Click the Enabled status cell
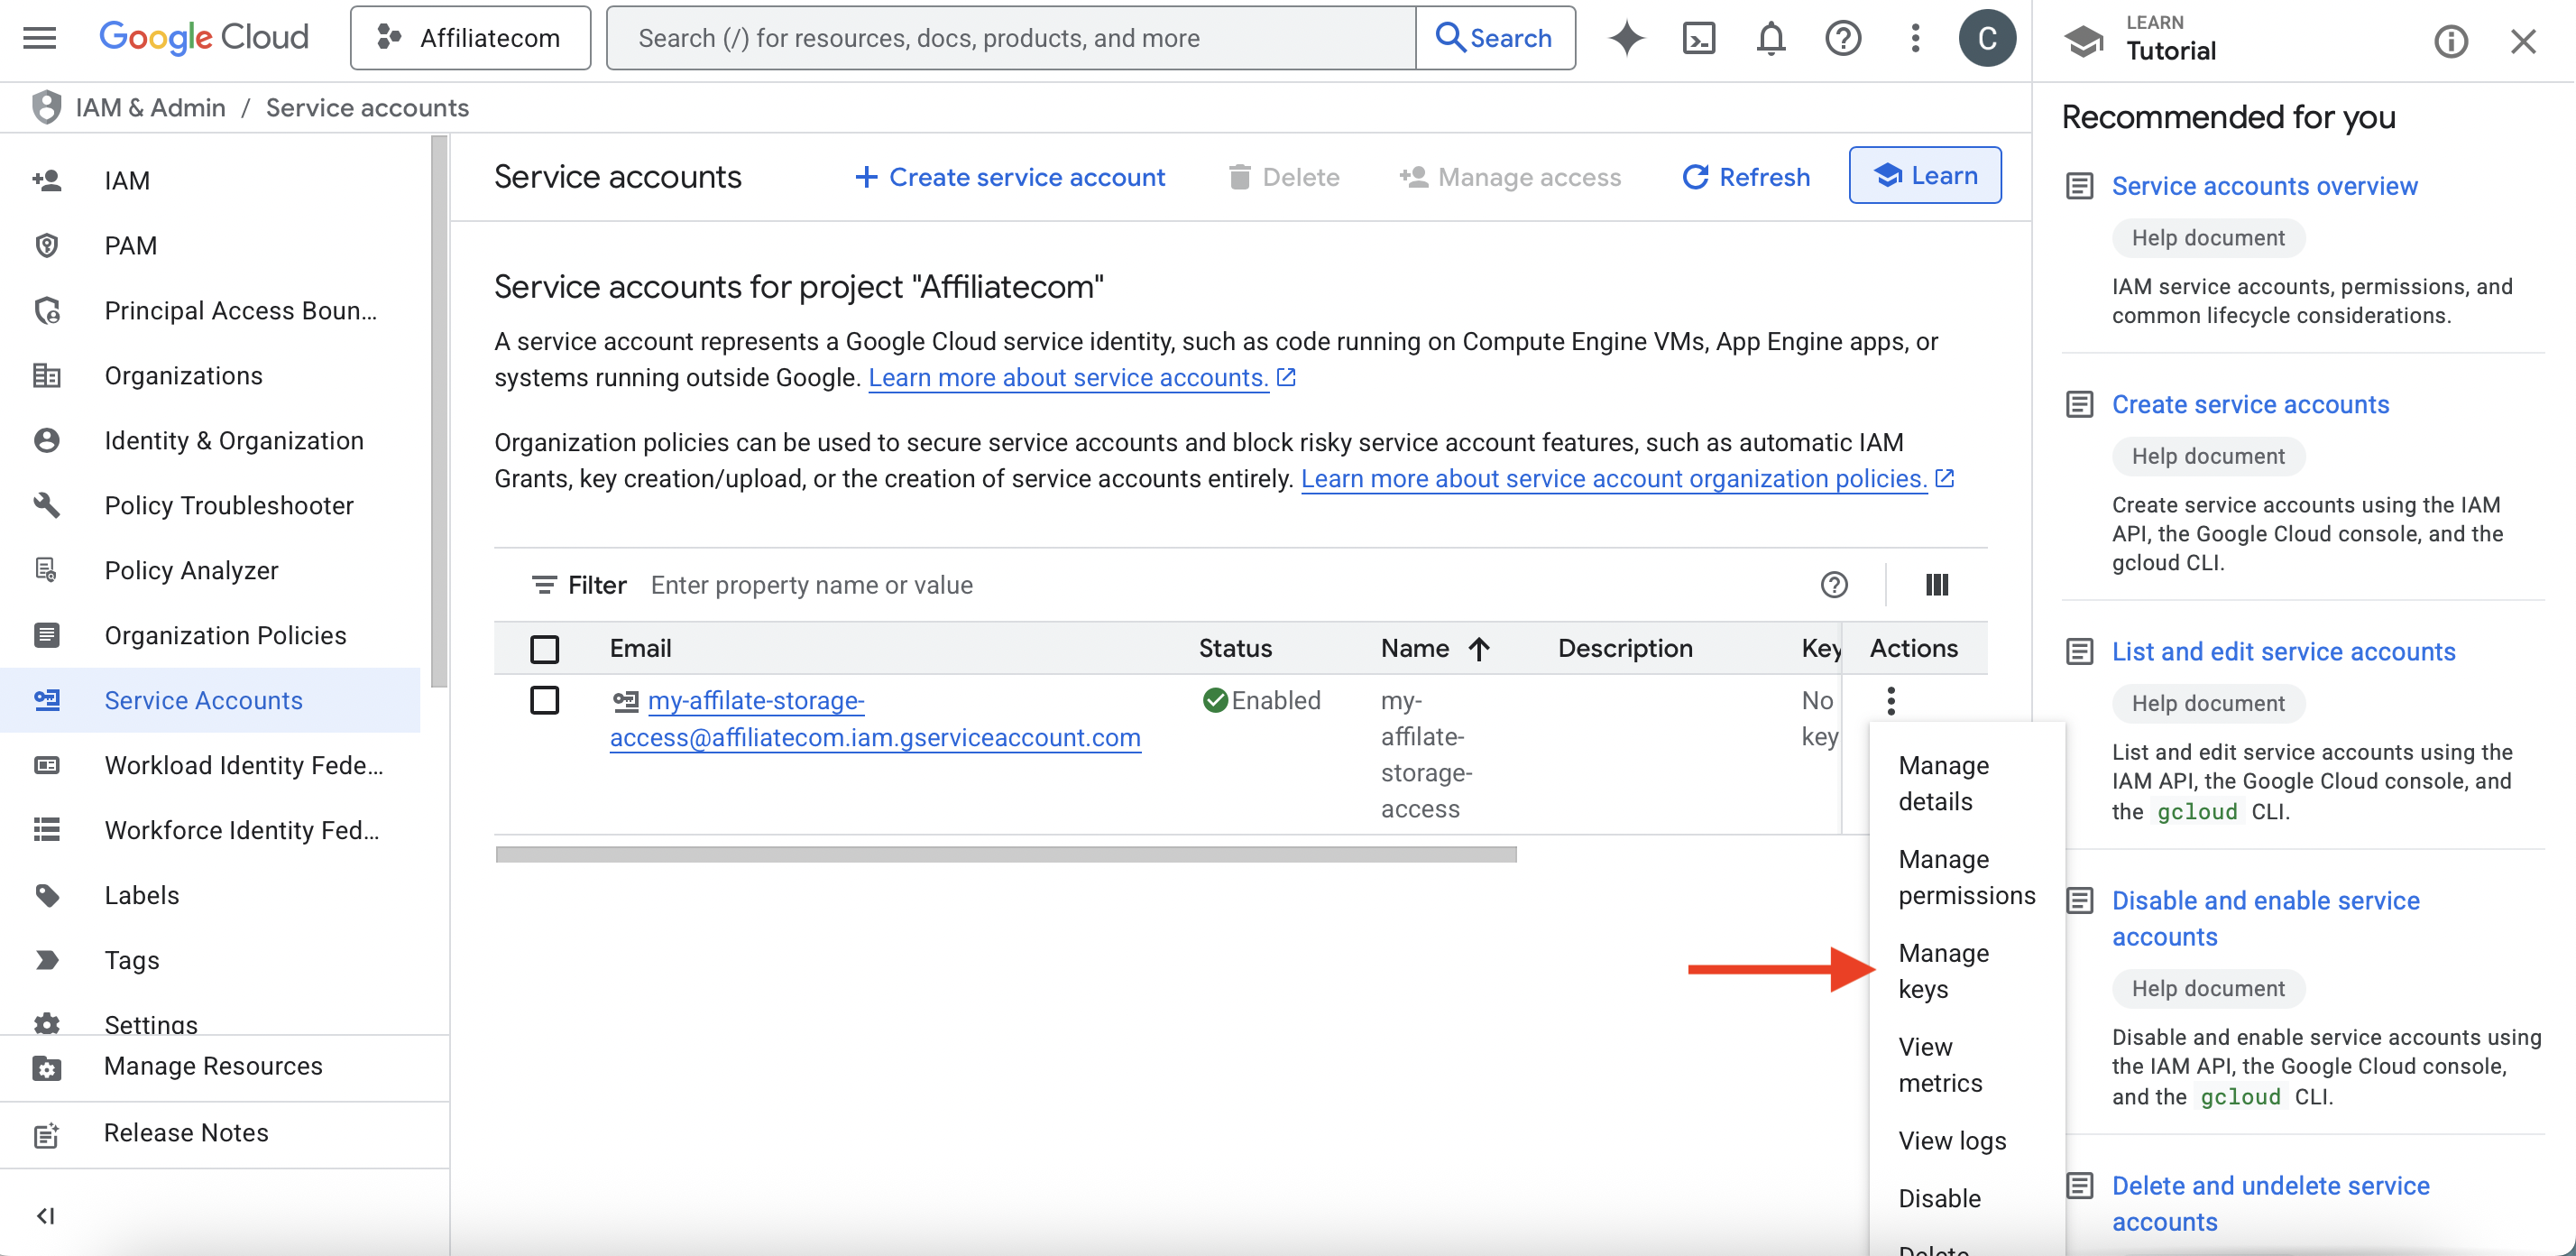The height and width of the screenshot is (1256, 2576). click(1261, 700)
